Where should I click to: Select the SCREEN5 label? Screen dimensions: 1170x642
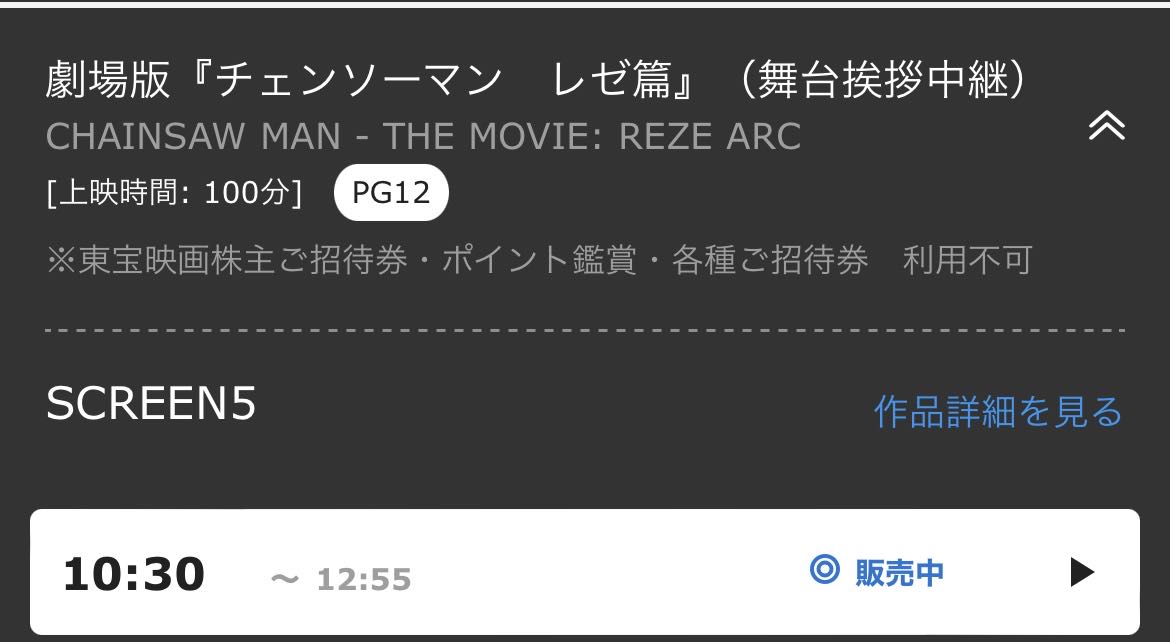151,404
